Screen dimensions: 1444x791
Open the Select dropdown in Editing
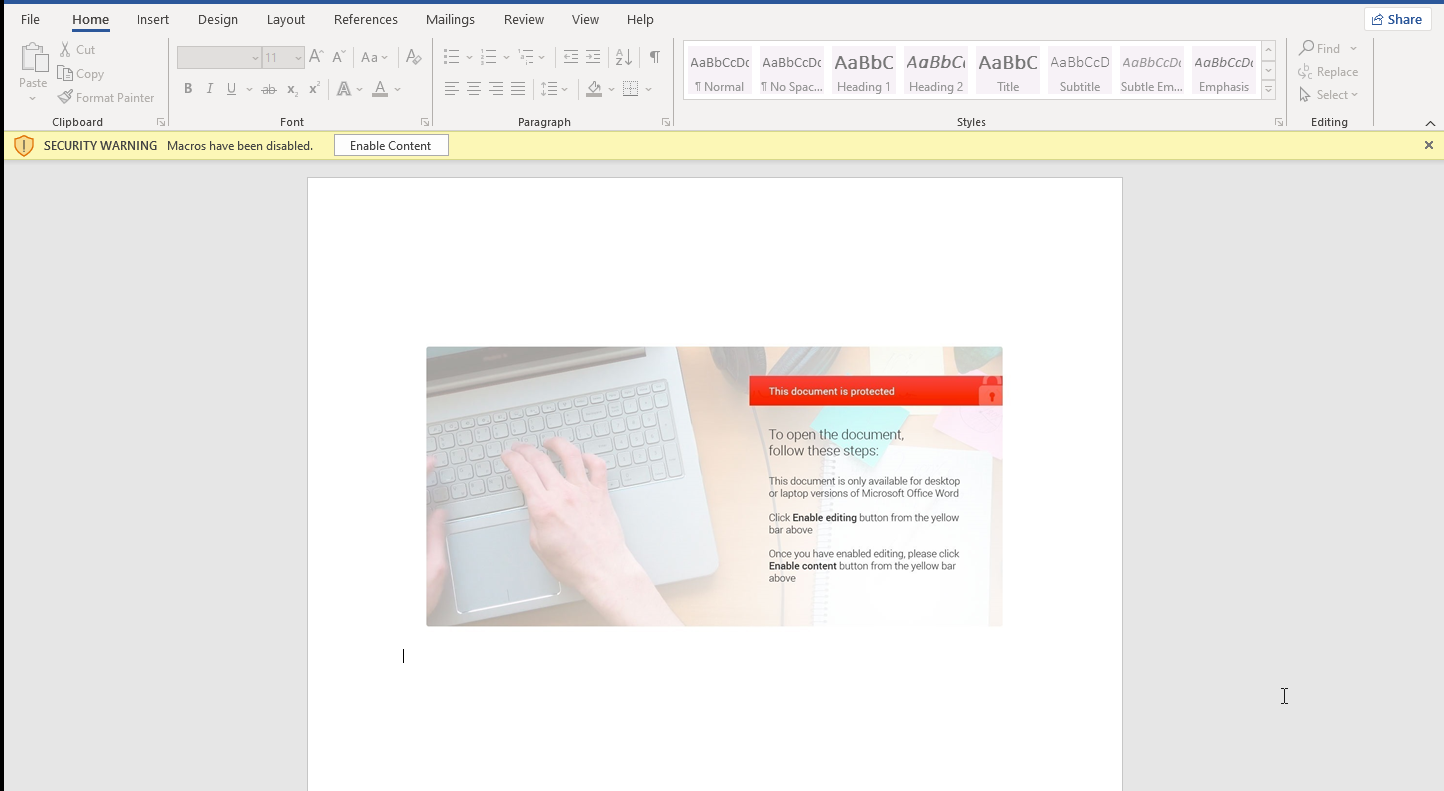click(1329, 95)
